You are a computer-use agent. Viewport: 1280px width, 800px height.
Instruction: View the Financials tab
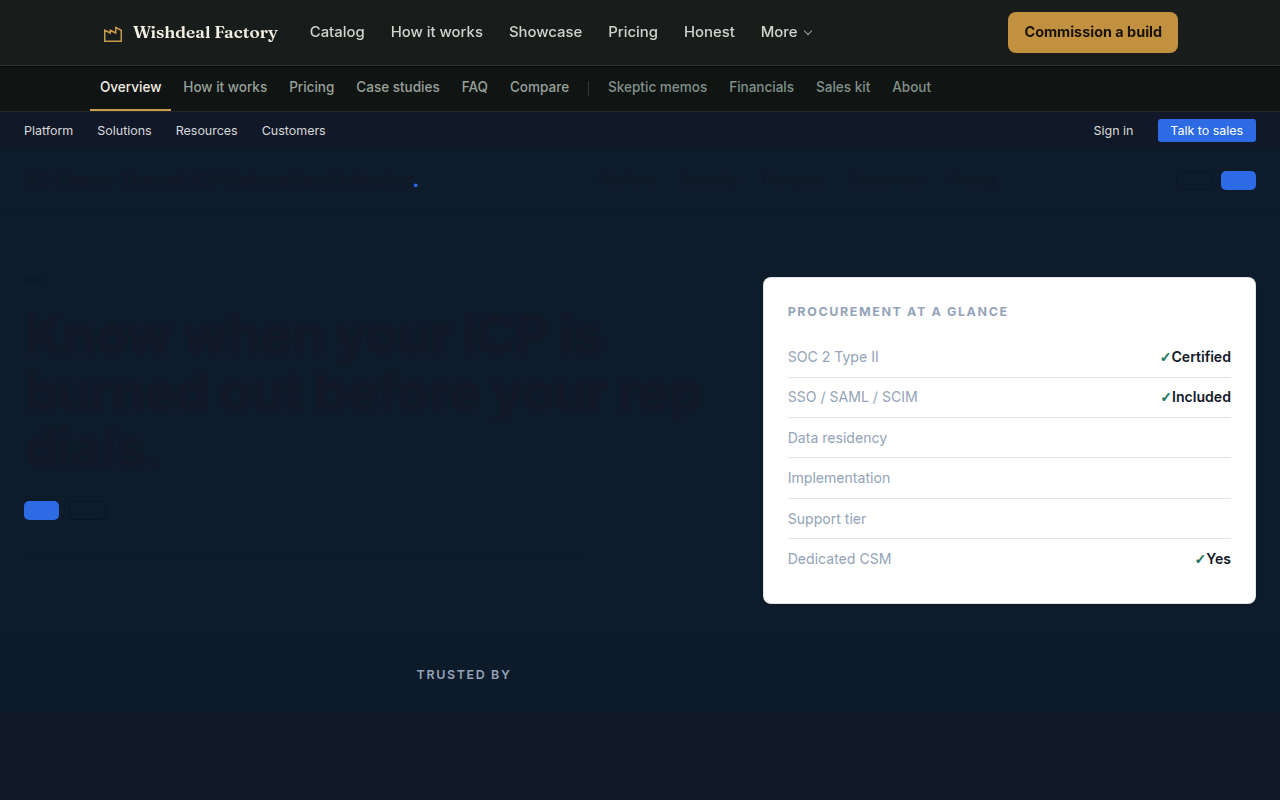(x=761, y=87)
